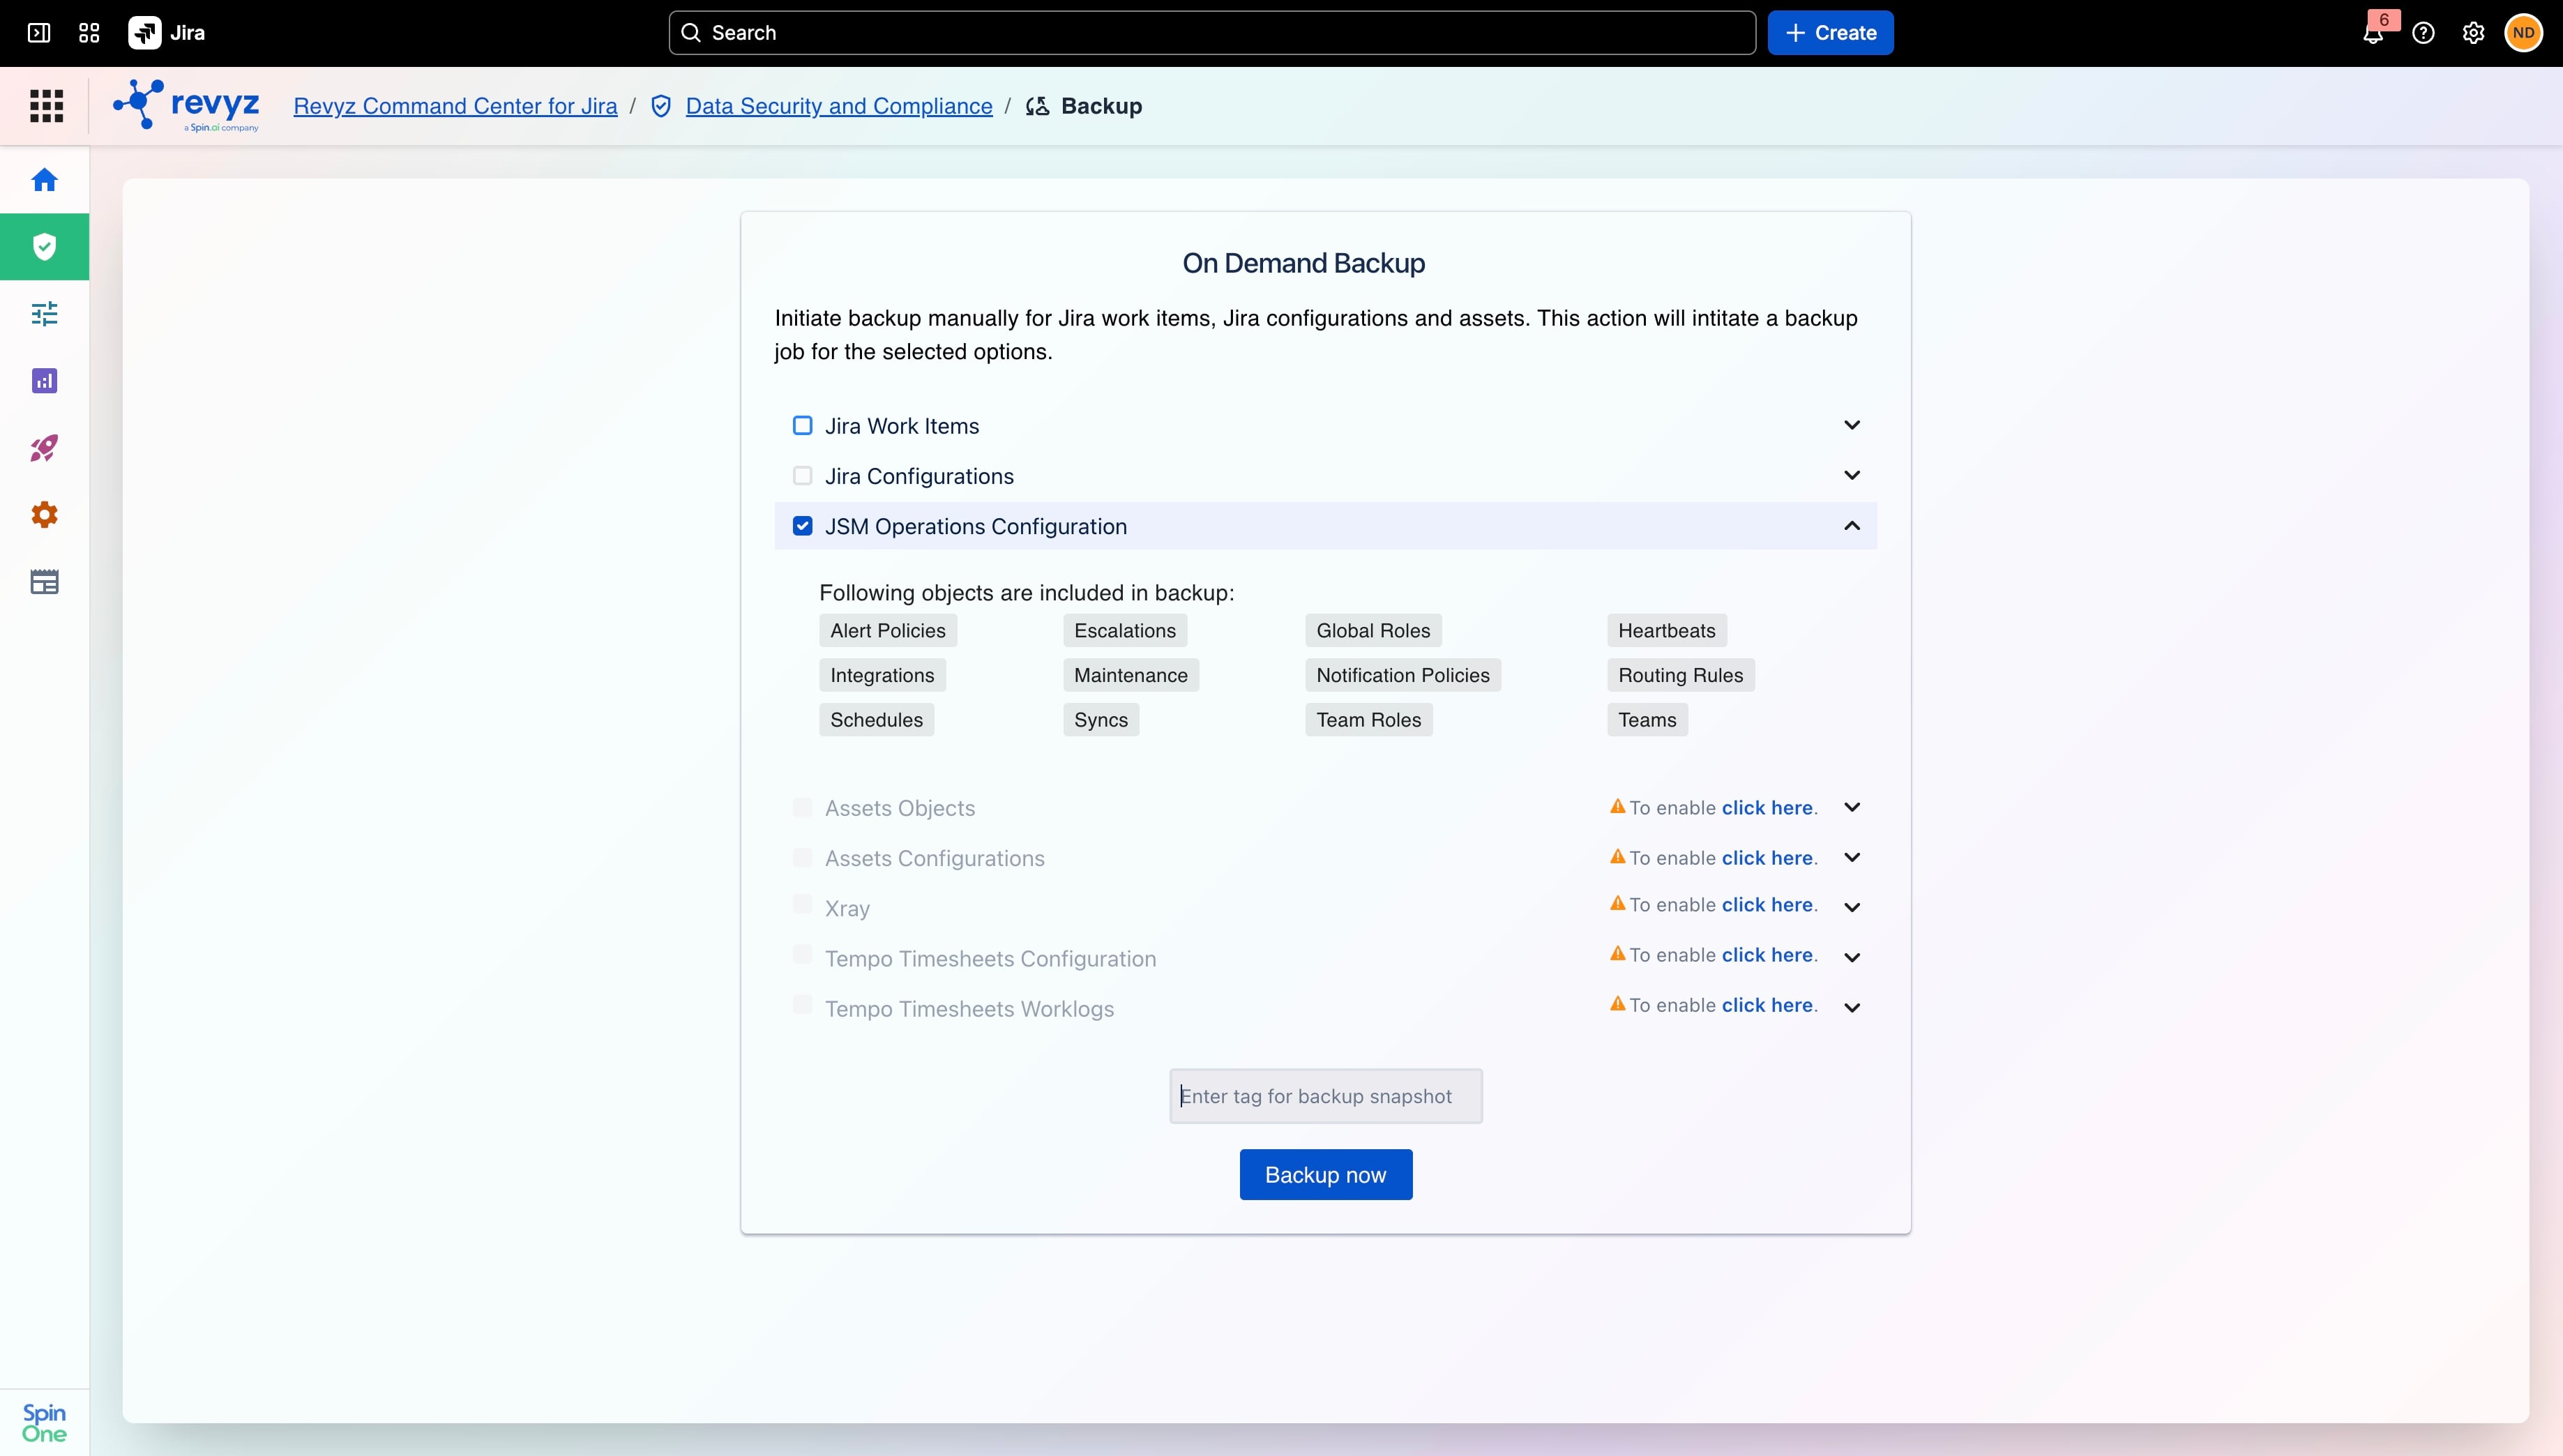Click the Maintenance tag

pyautogui.click(x=1131, y=675)
